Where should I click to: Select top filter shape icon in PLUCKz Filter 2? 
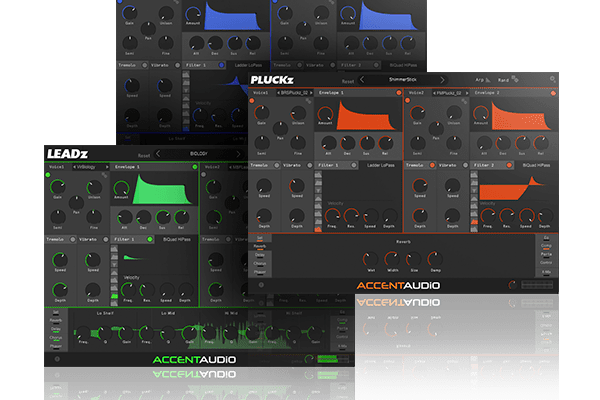point(474,175)
